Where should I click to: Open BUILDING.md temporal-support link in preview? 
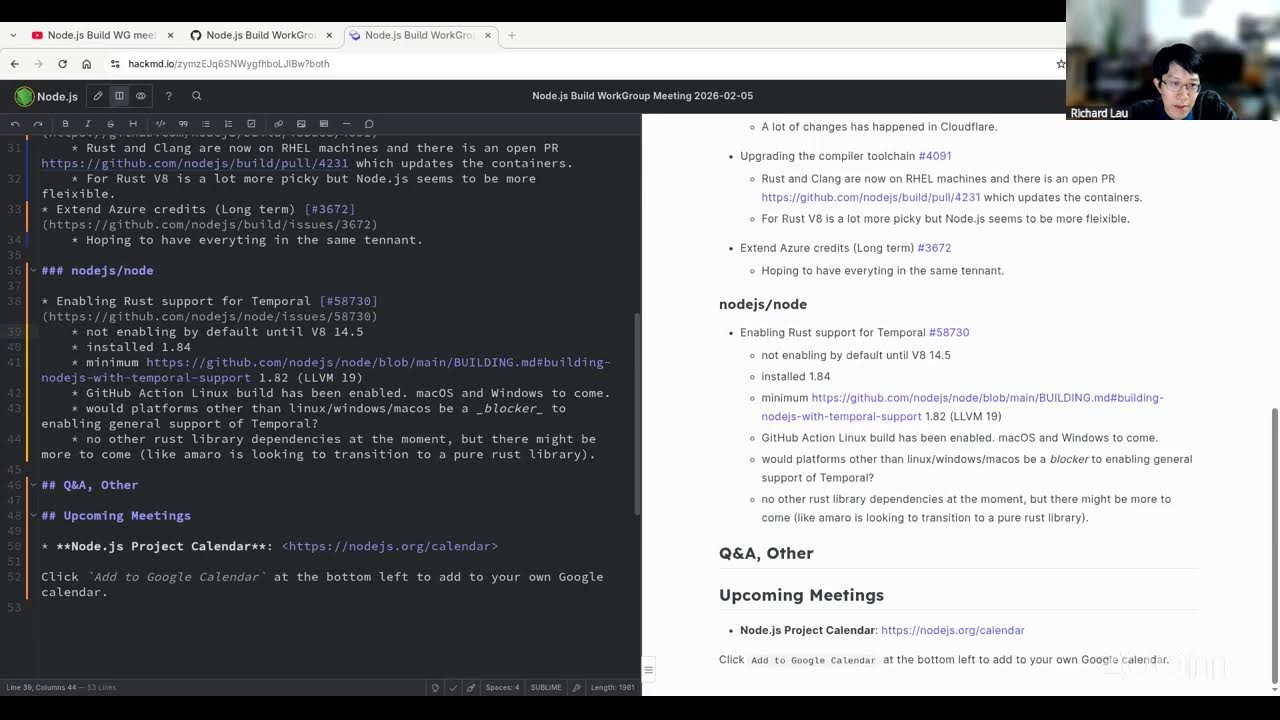click(962, 407)
